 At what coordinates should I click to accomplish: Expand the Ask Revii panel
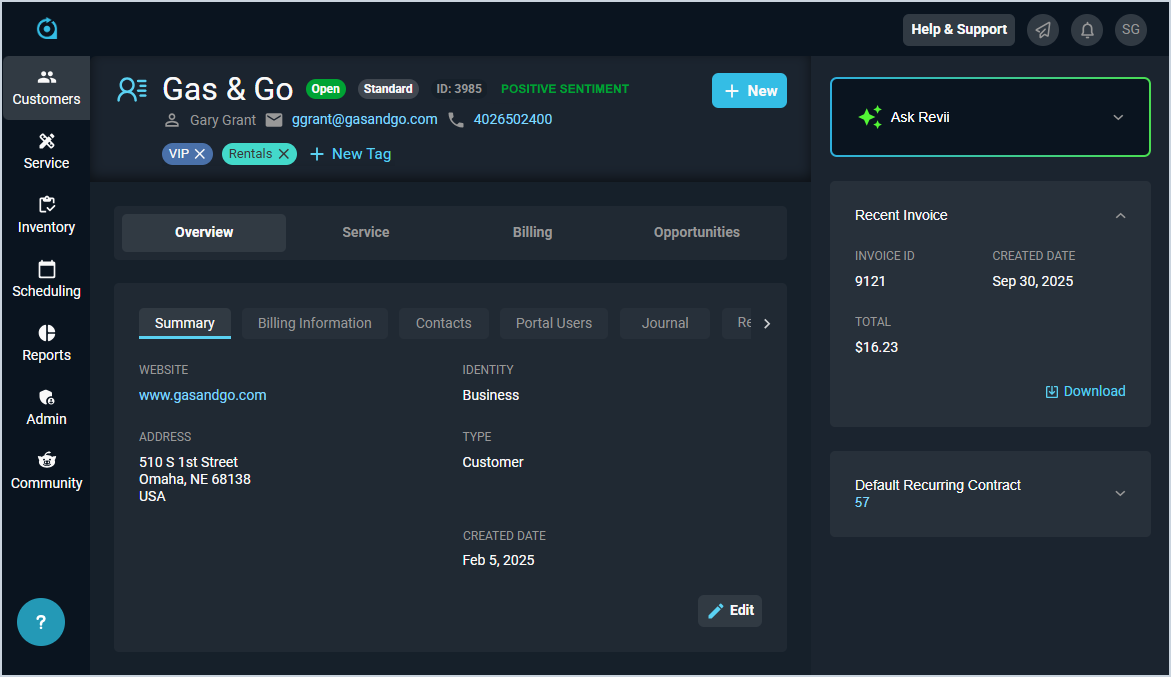pyautogui.click(x=1118, y=117)
